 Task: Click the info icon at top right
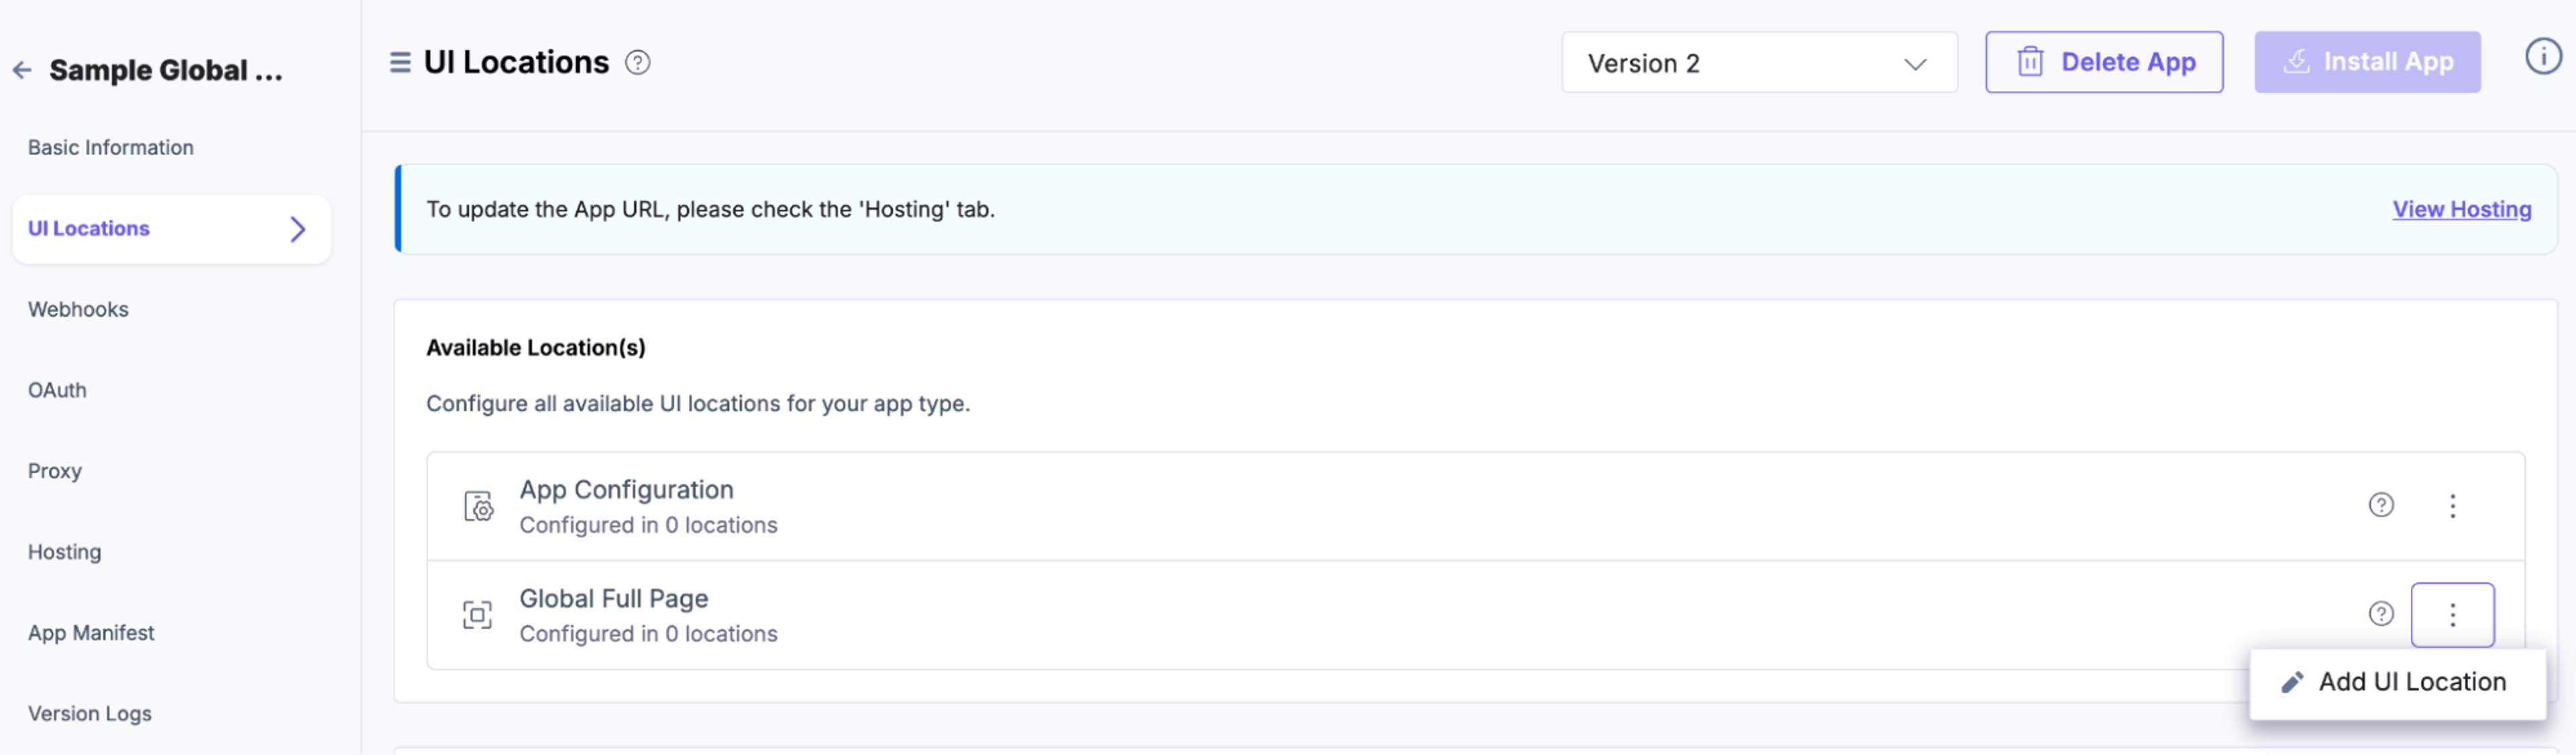pos(2542,57)
